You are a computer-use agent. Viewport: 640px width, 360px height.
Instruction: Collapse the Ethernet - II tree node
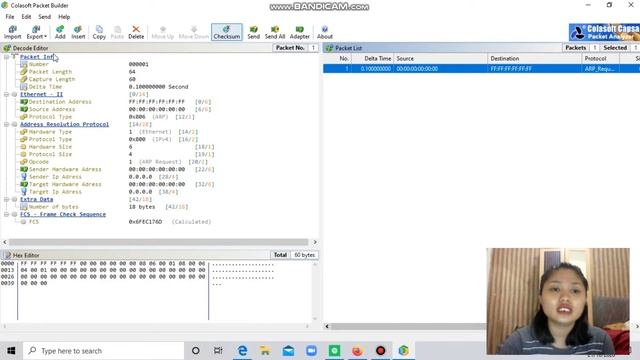(7, 94)
